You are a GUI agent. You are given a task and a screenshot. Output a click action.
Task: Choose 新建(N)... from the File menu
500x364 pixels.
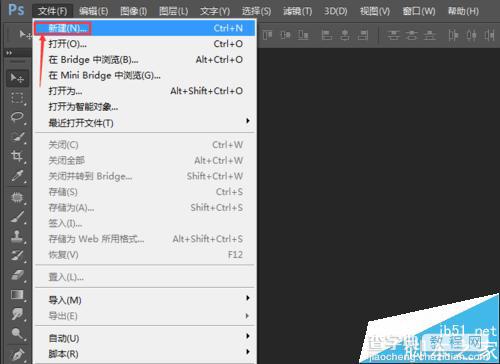[145, 28]
